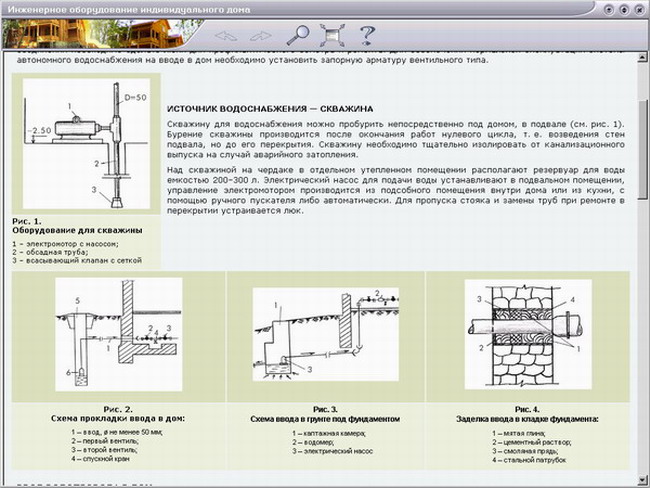
Task: Click the forward arrow navigation icon
Action: pyautogui.click(x=260, y=36)
